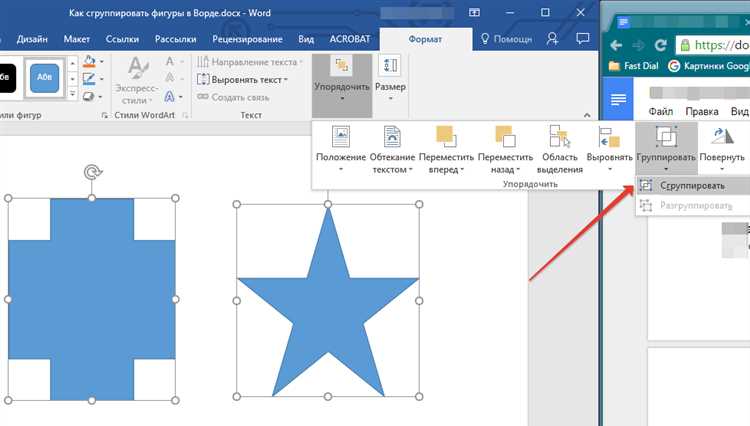Select the blue cross shape
This screenshot has width=750, height=426.
(x=92, y=299)
